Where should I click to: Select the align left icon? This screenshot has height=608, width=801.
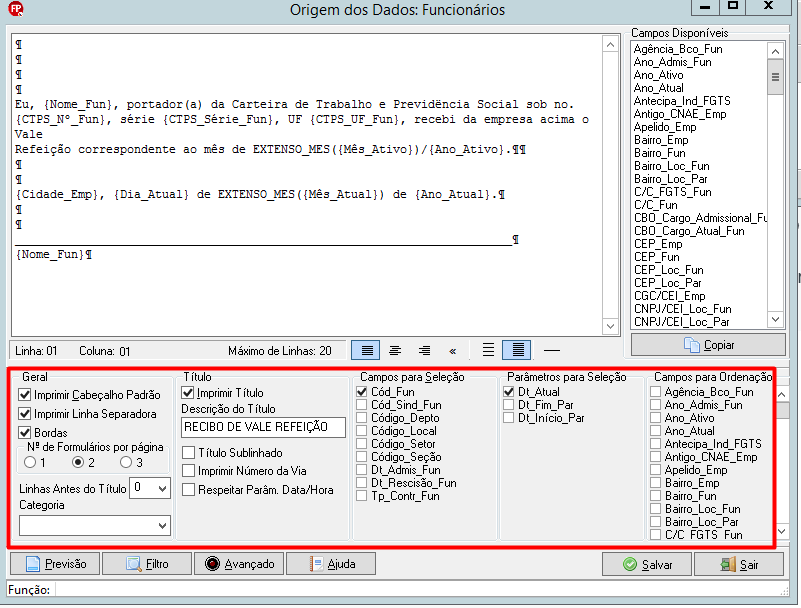point(366,350)
